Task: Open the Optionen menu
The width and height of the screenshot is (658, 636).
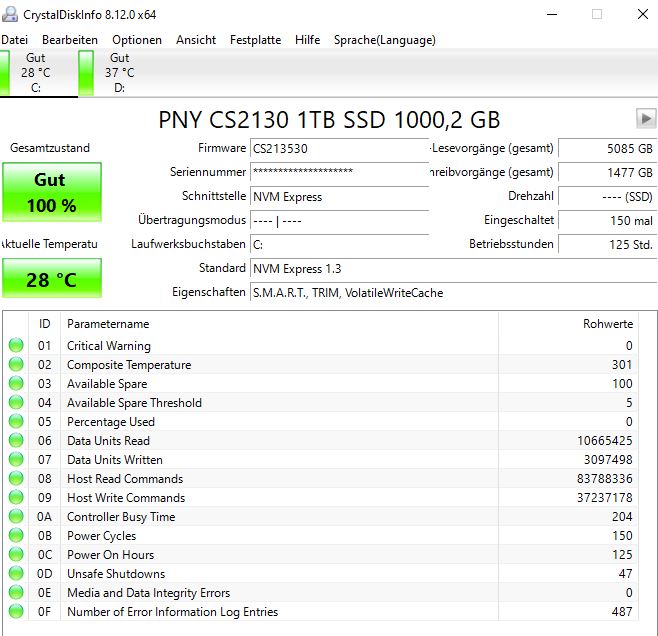Action: pyautogui.click(x=137, y=40)
